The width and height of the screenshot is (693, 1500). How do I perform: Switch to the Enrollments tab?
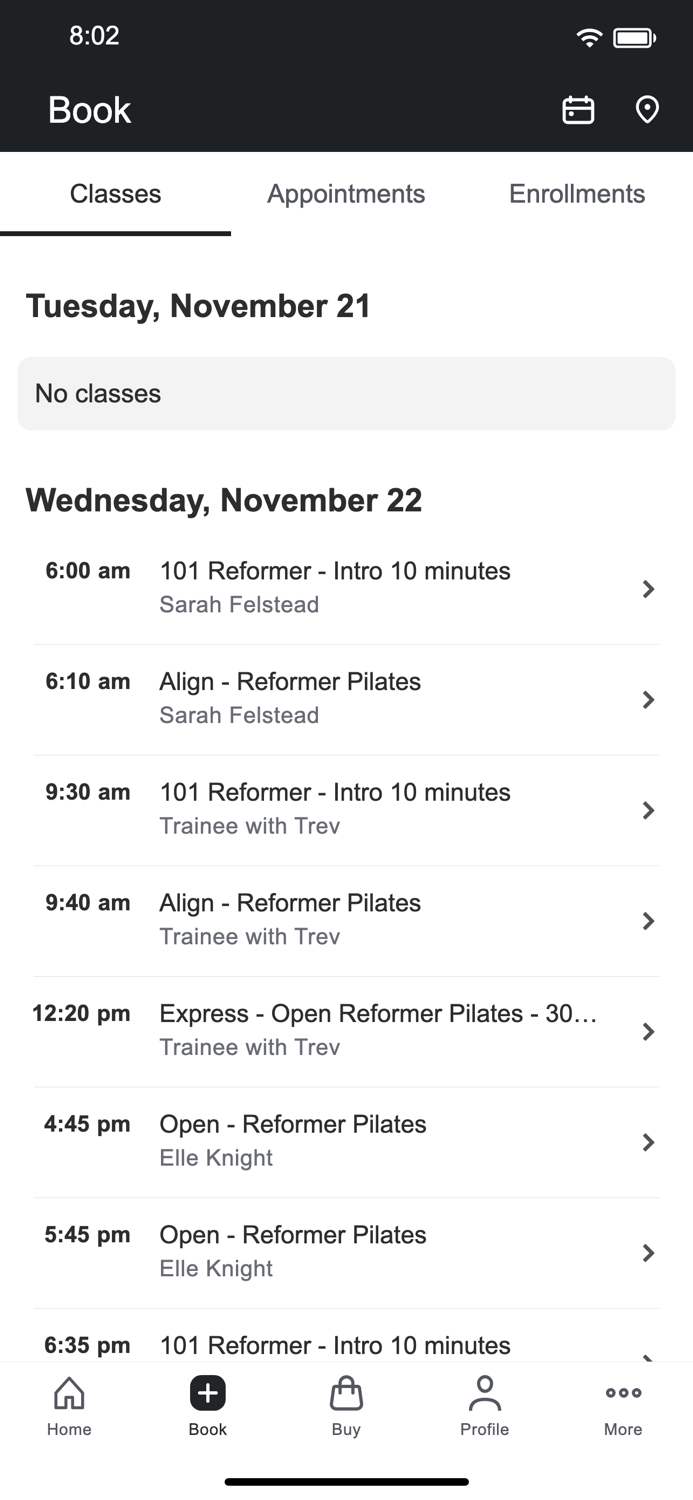577,194
